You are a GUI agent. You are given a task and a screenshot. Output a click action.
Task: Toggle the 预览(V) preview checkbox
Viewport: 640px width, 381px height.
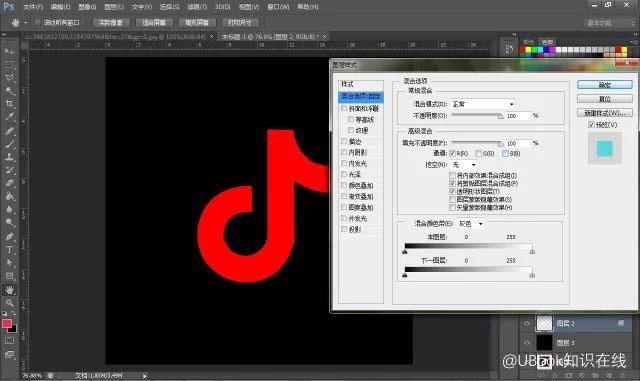(591, 125)
